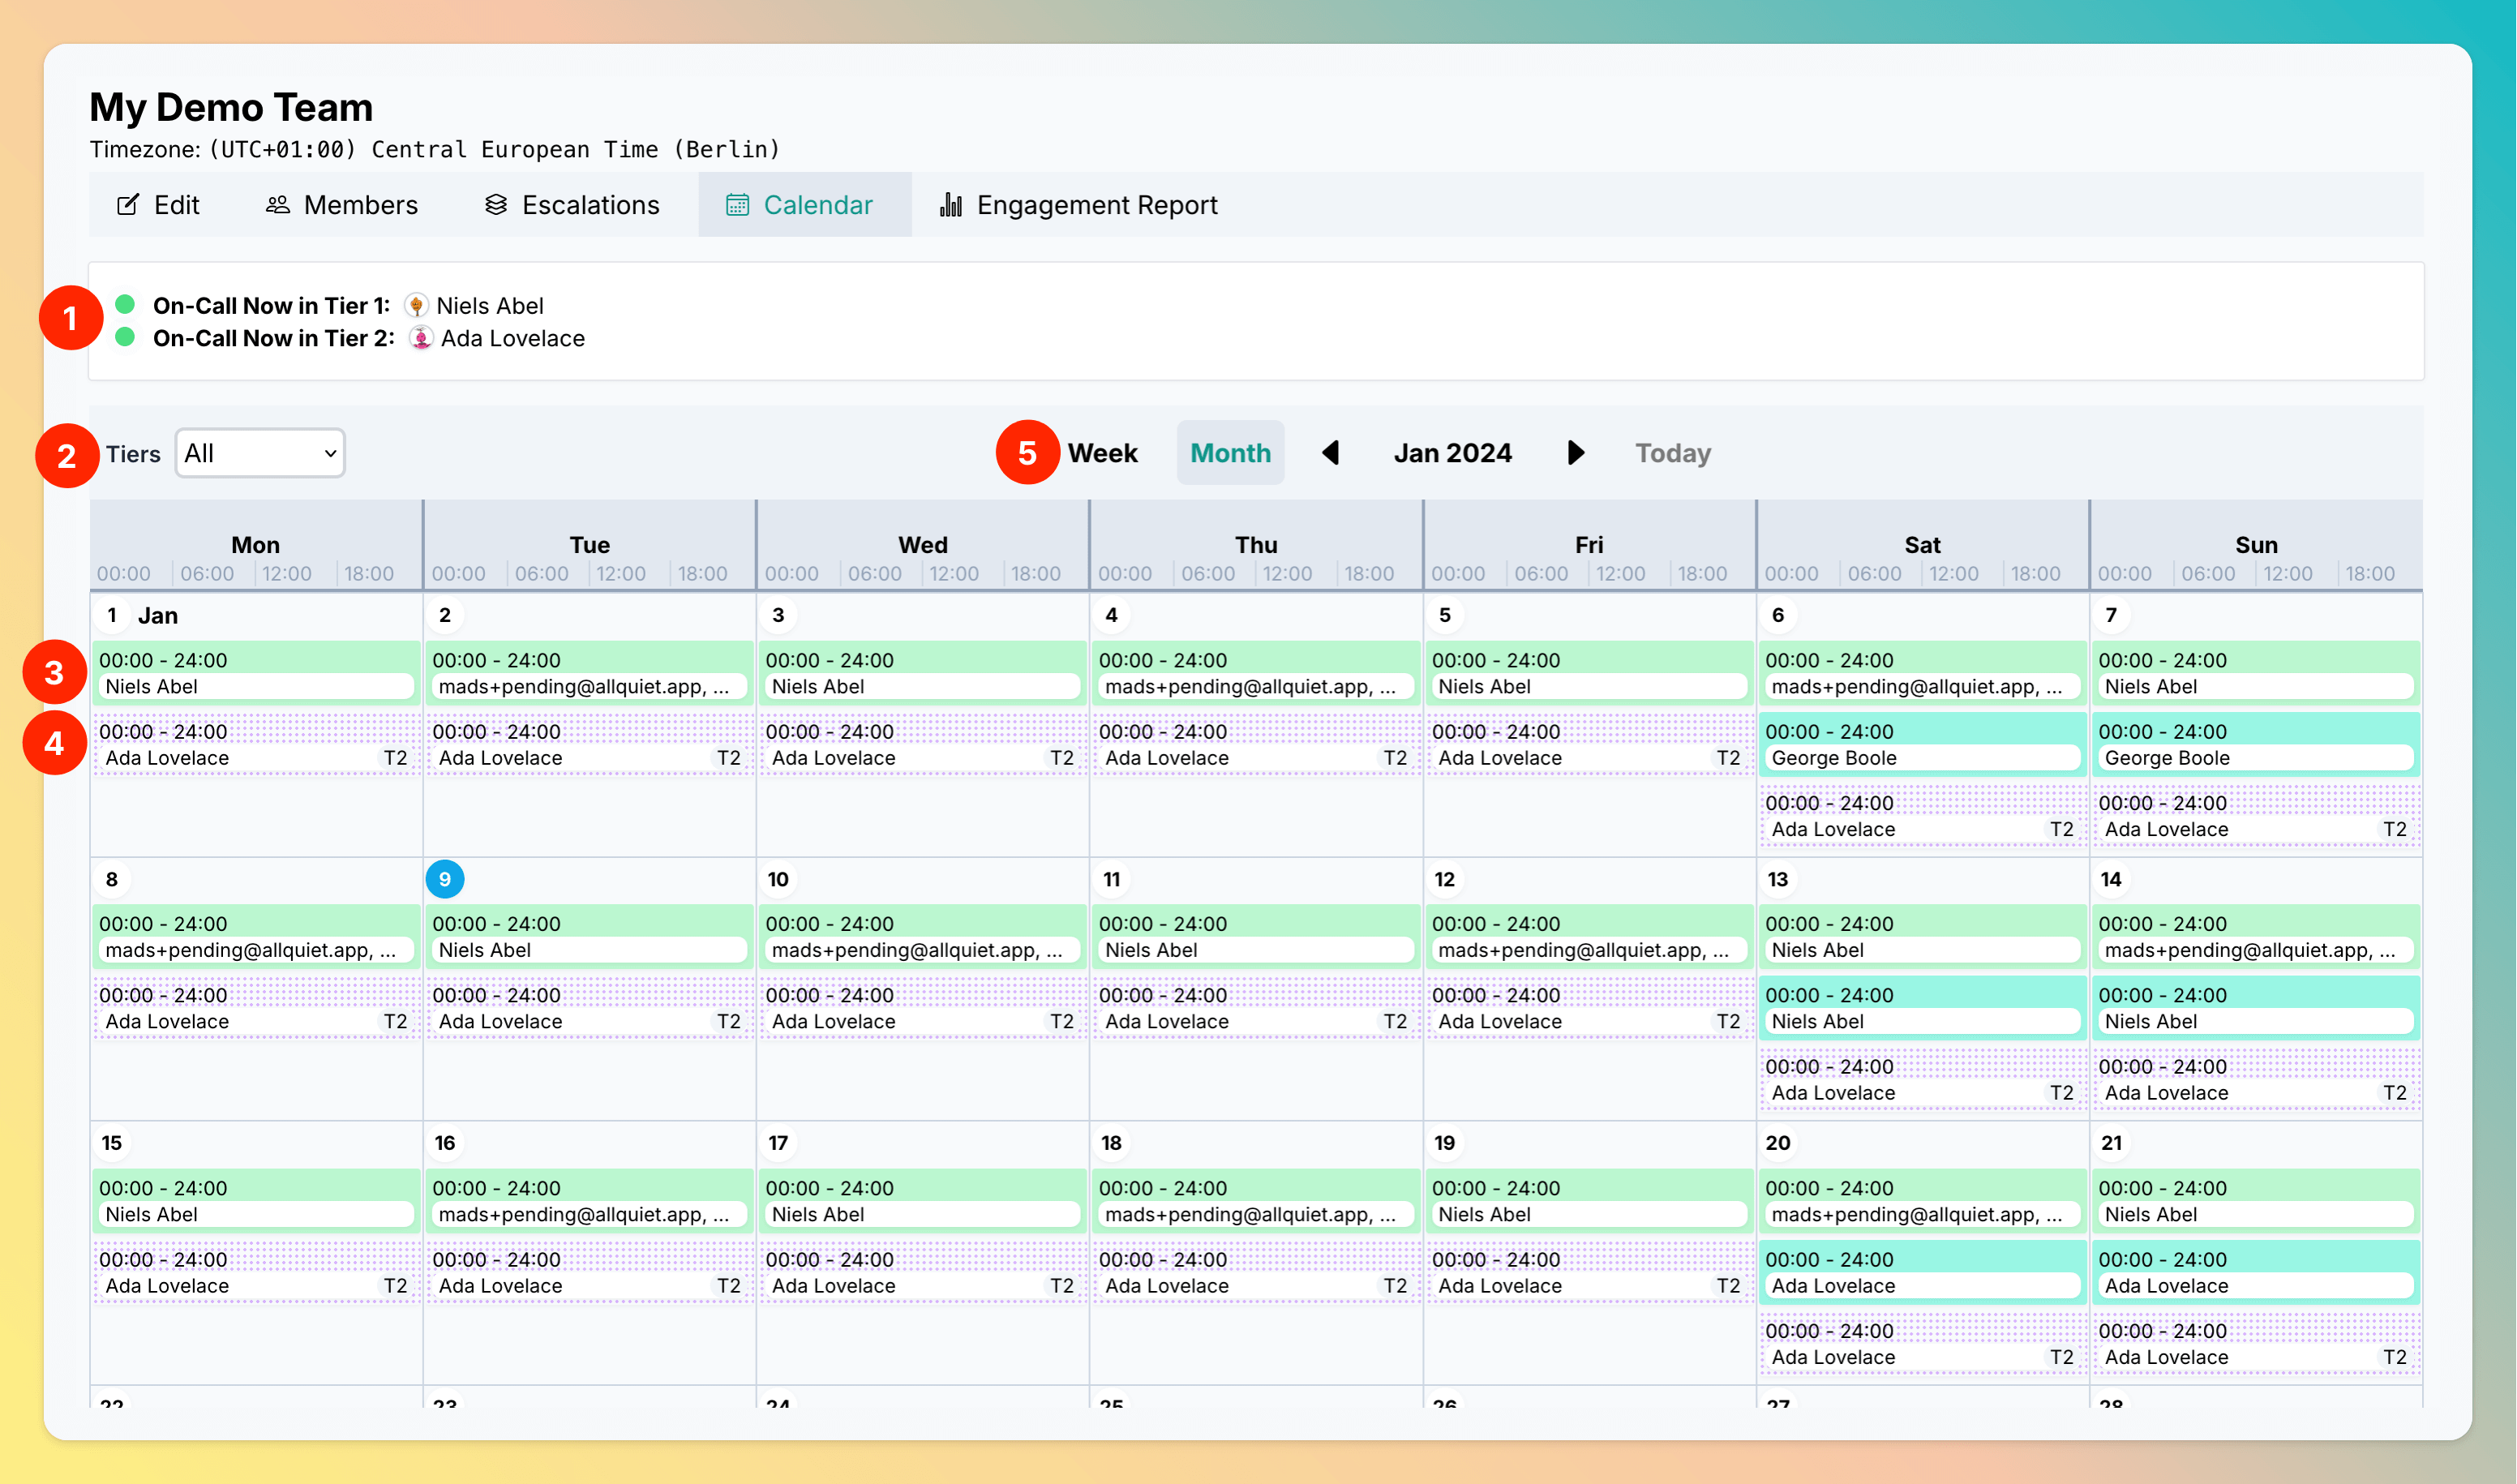The width and height of the screenshot is (2517, 1484).
Task: Click the Escalations layers icon
Action: (496, 205)
